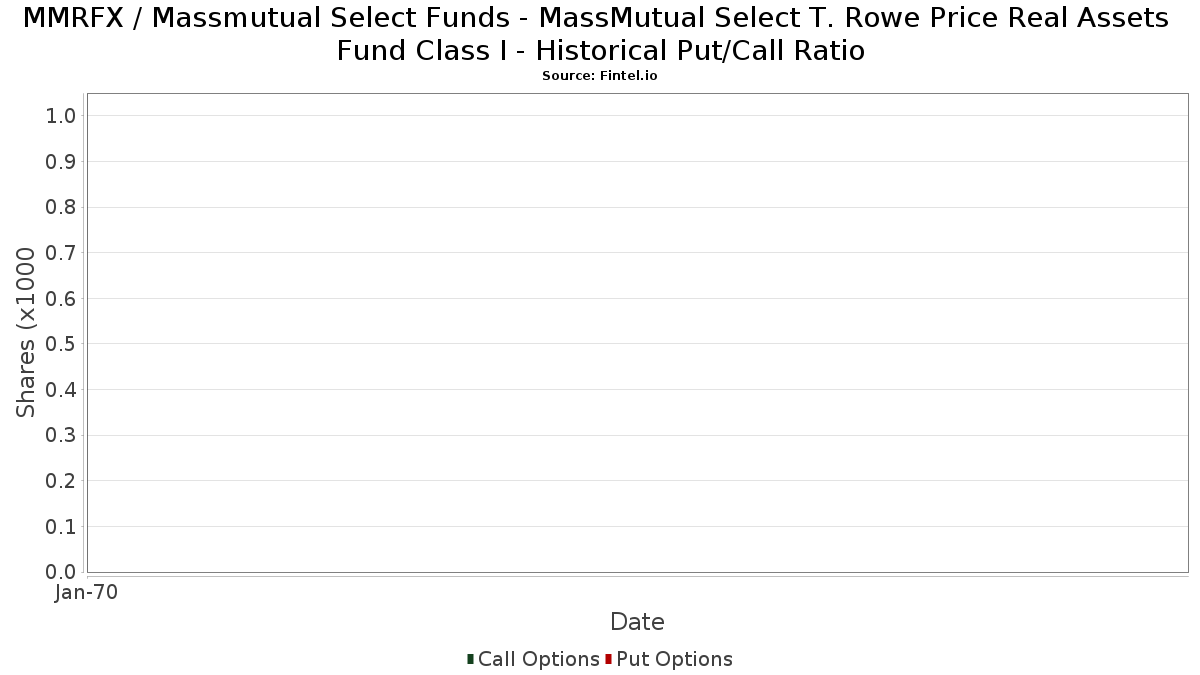Screen dimensions: 1200x675
Task: Click the Shares (x1000 y-axis title
Action: click(27, 333)
